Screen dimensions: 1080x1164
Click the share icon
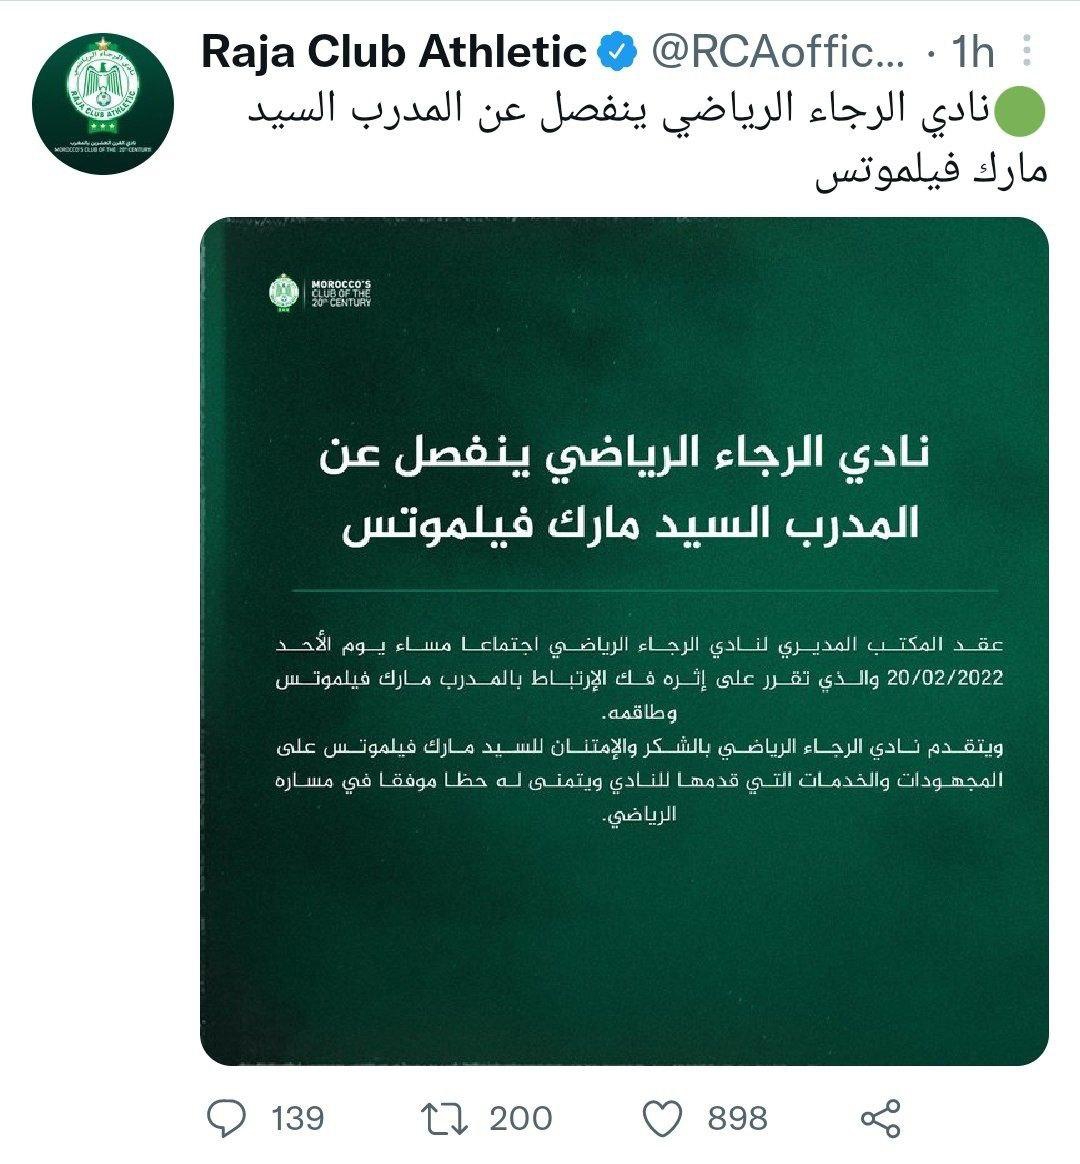coord(880,1117)
